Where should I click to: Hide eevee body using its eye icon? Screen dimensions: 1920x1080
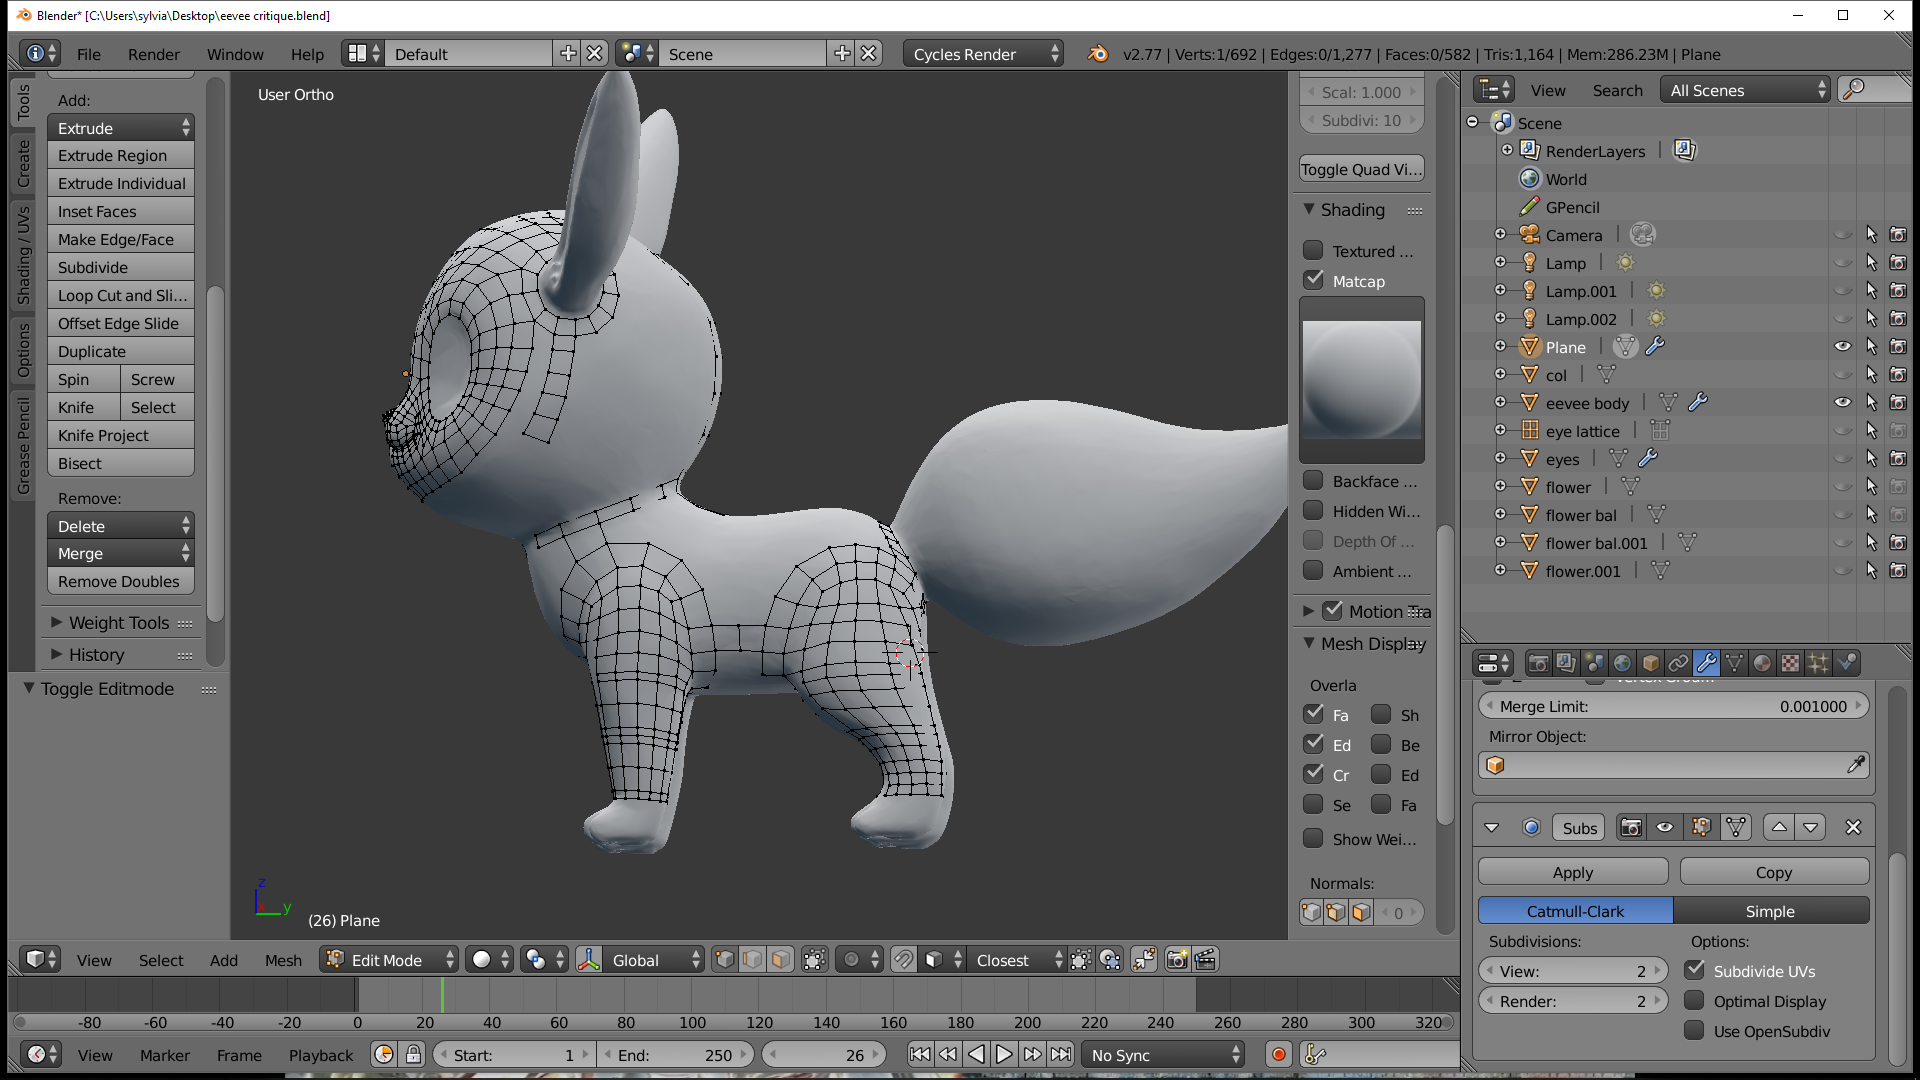point(1842,402)
